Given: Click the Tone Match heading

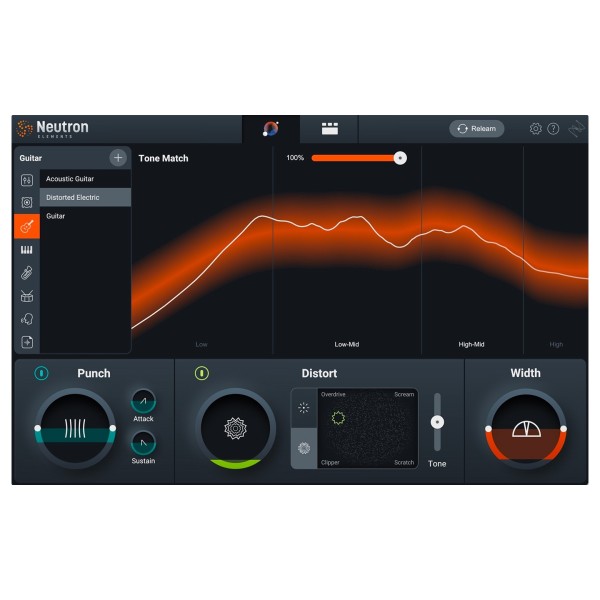Looking at the screenshot, I should pyautogui.click(x=163, y=158).
